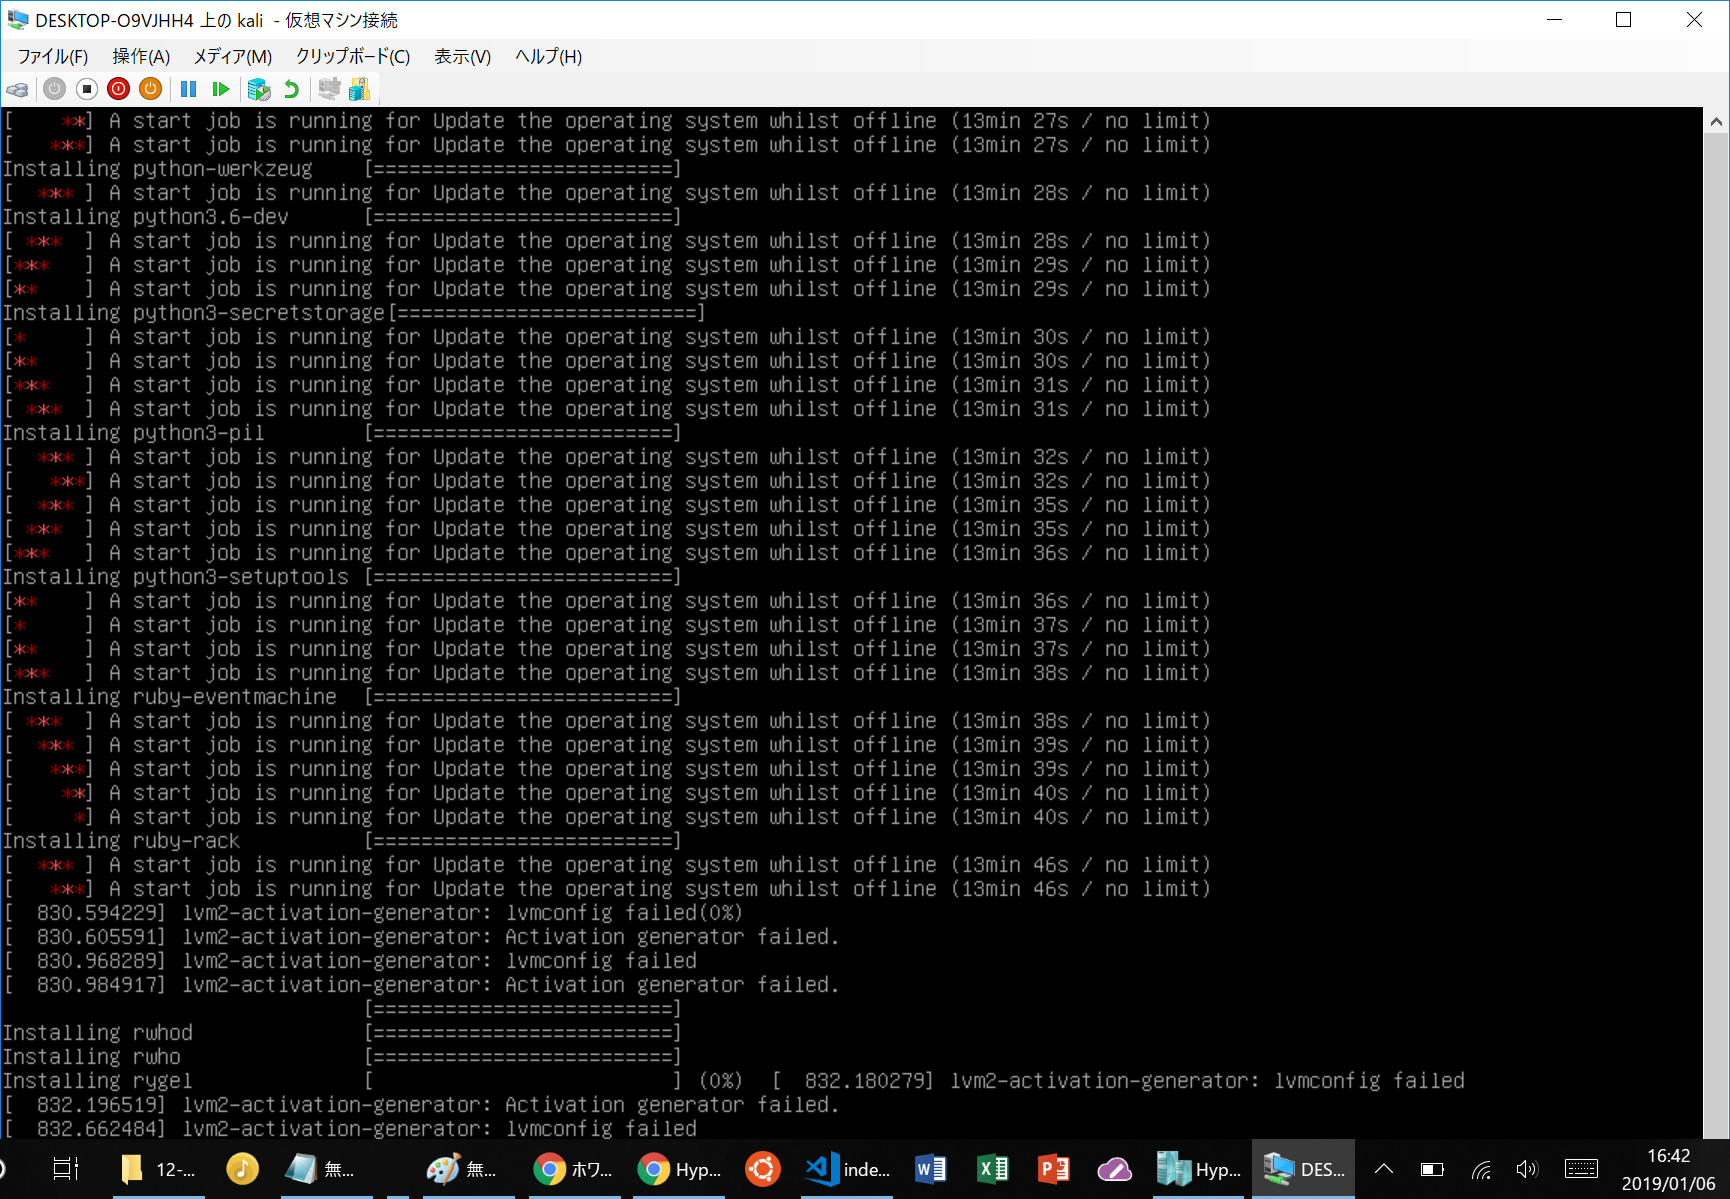1730x1199 pixels.
Task: Click the Enhanced Session toolbar icon
Action: [329, 90]
